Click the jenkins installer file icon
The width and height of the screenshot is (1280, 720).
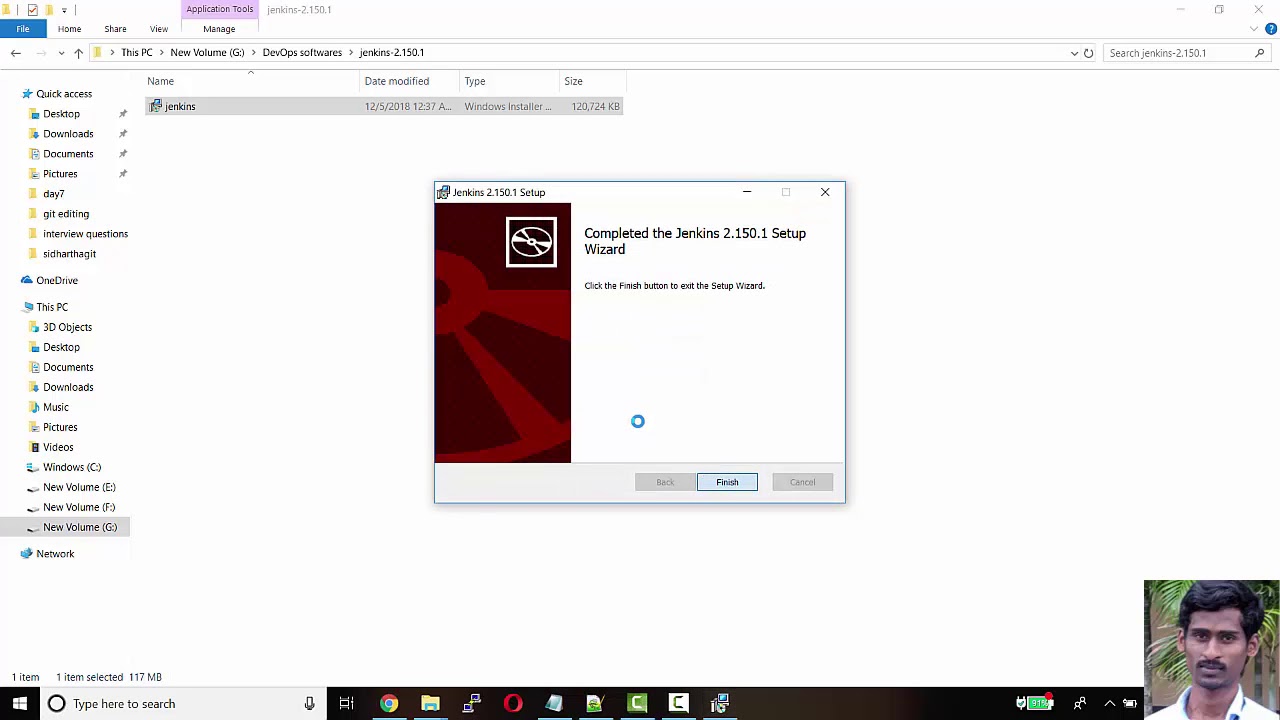click(x=155, y=106)
